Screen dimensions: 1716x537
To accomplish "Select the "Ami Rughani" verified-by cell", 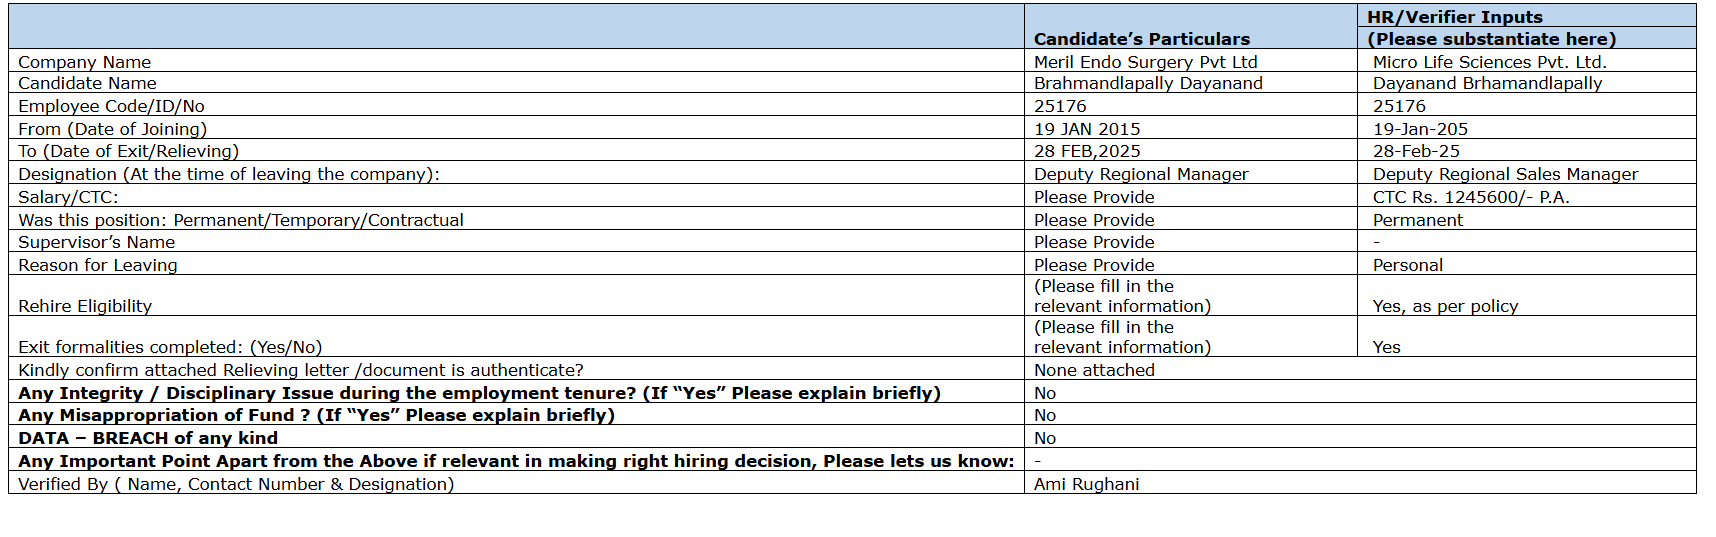I will pos(1086,484).
